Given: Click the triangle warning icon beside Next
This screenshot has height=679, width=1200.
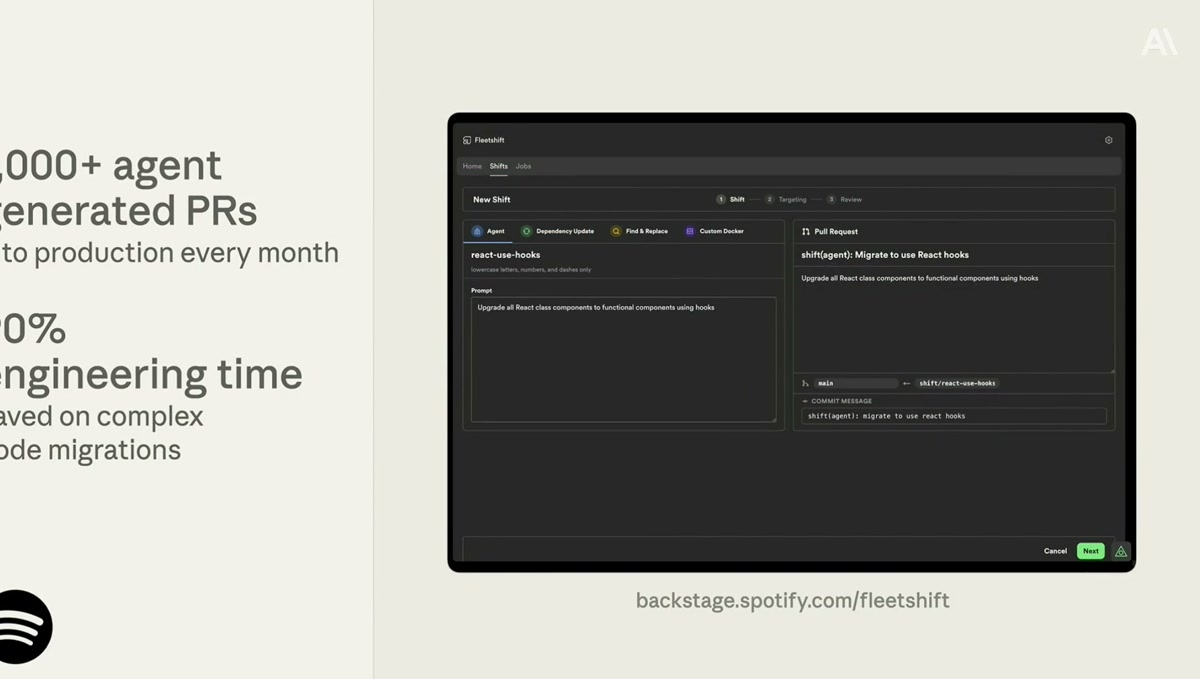Looking at the screenshot, I should click(x=1121, y=551).
